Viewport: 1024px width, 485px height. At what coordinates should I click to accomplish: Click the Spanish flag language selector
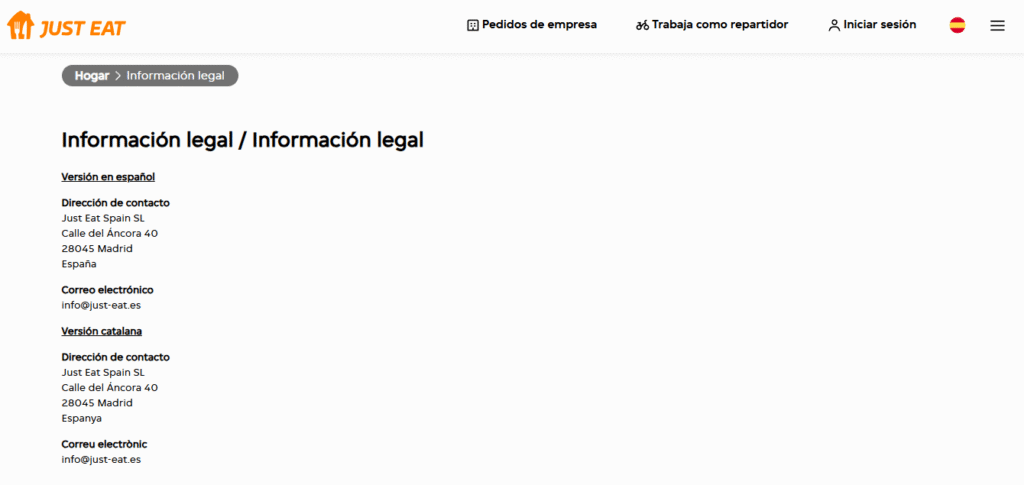click(957, 25)
